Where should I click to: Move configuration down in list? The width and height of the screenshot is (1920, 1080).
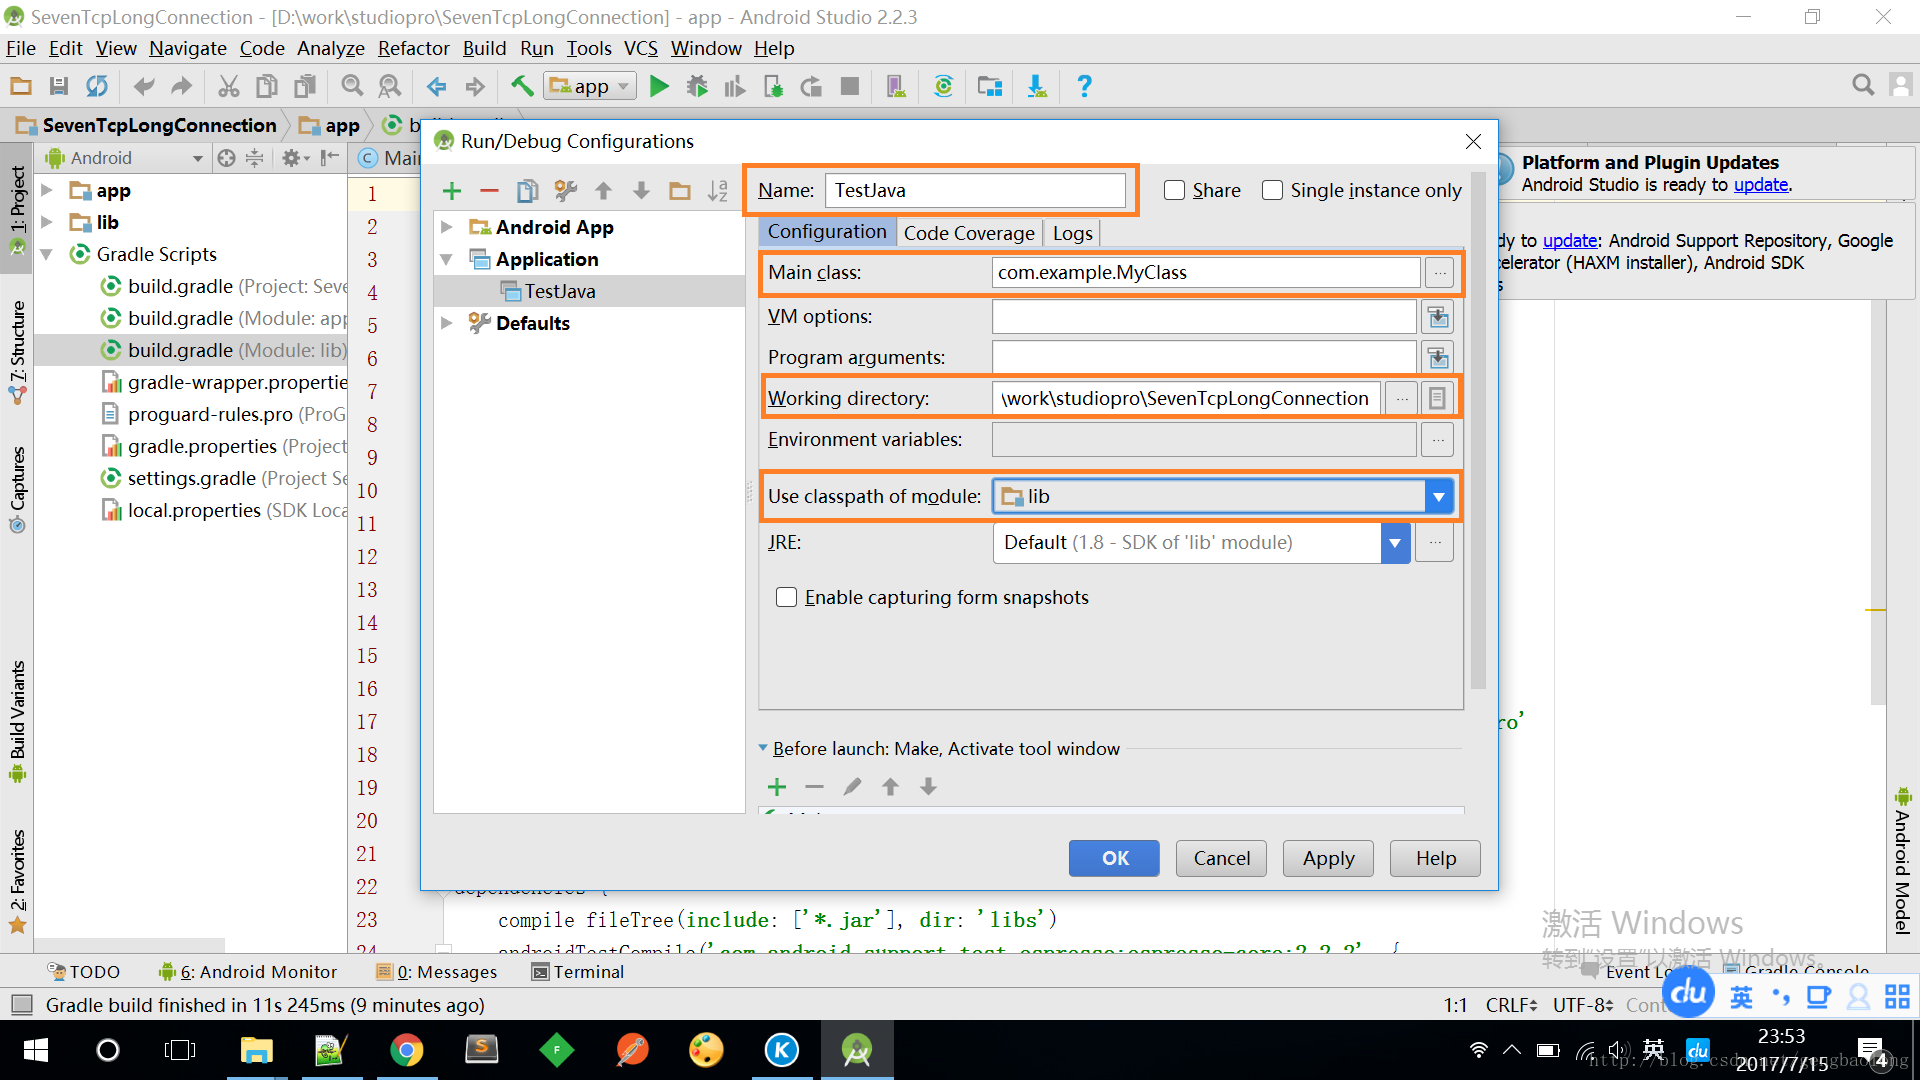click(641, 191)
